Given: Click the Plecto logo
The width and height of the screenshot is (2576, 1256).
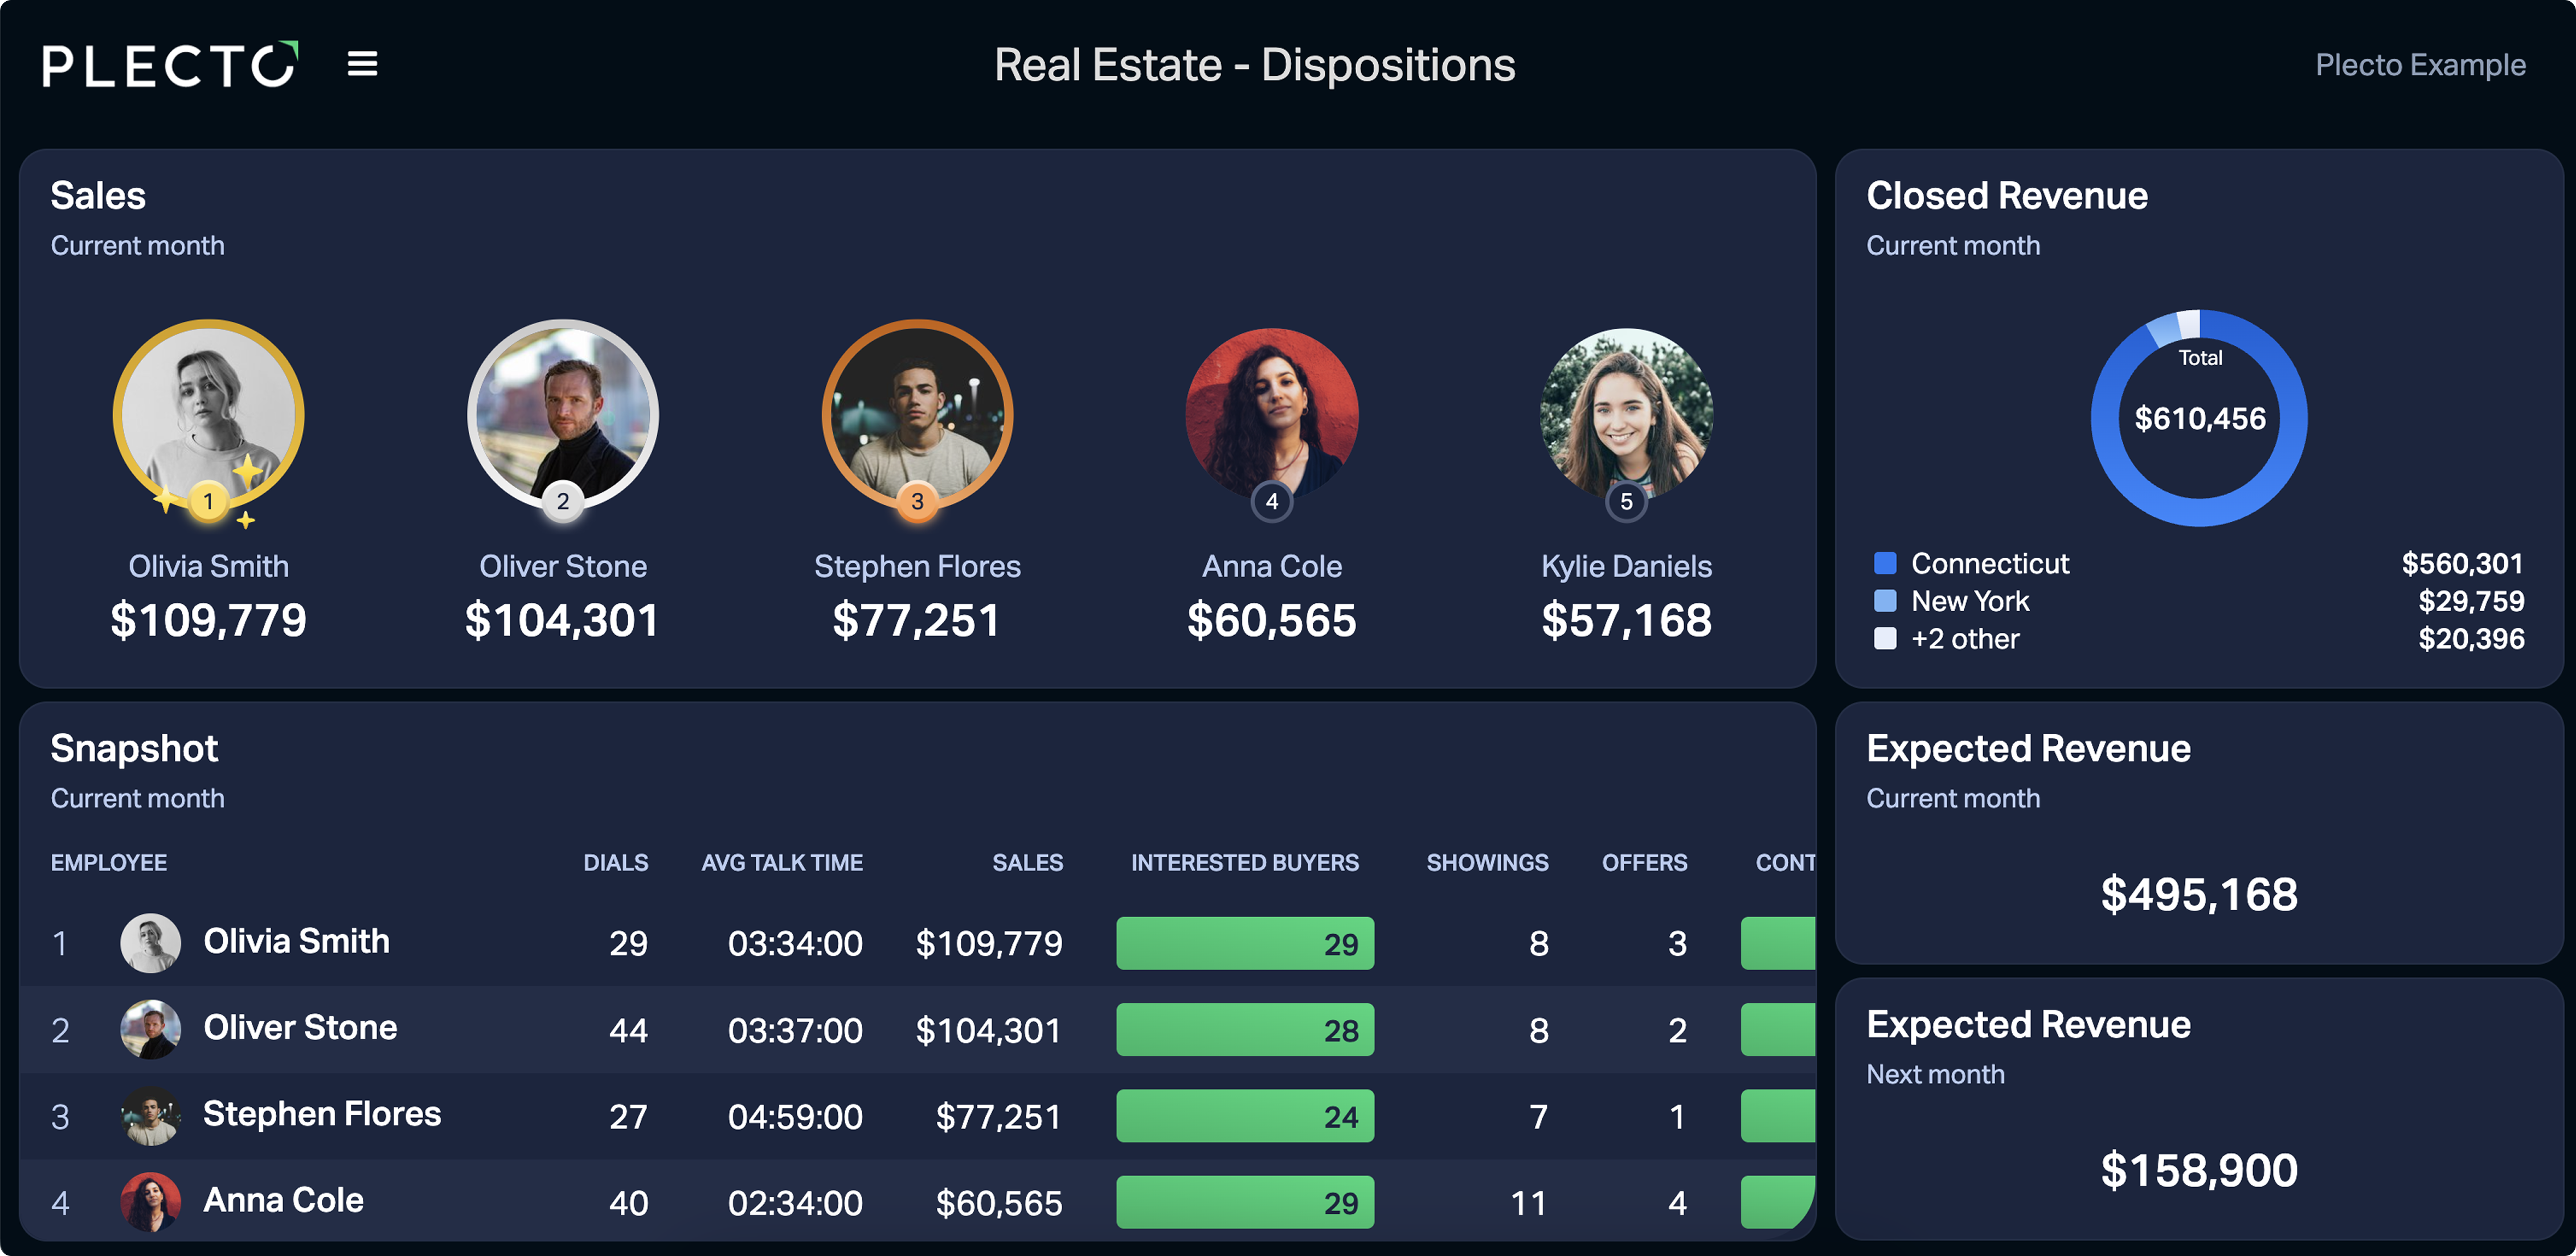Looking at the screenshot, I should (x=170, y=65).
